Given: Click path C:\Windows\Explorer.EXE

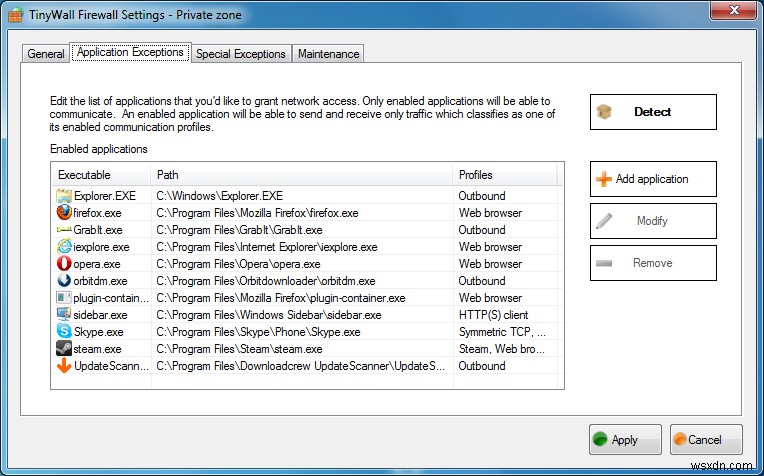Looking at the screenshot, I should (219, 196).
